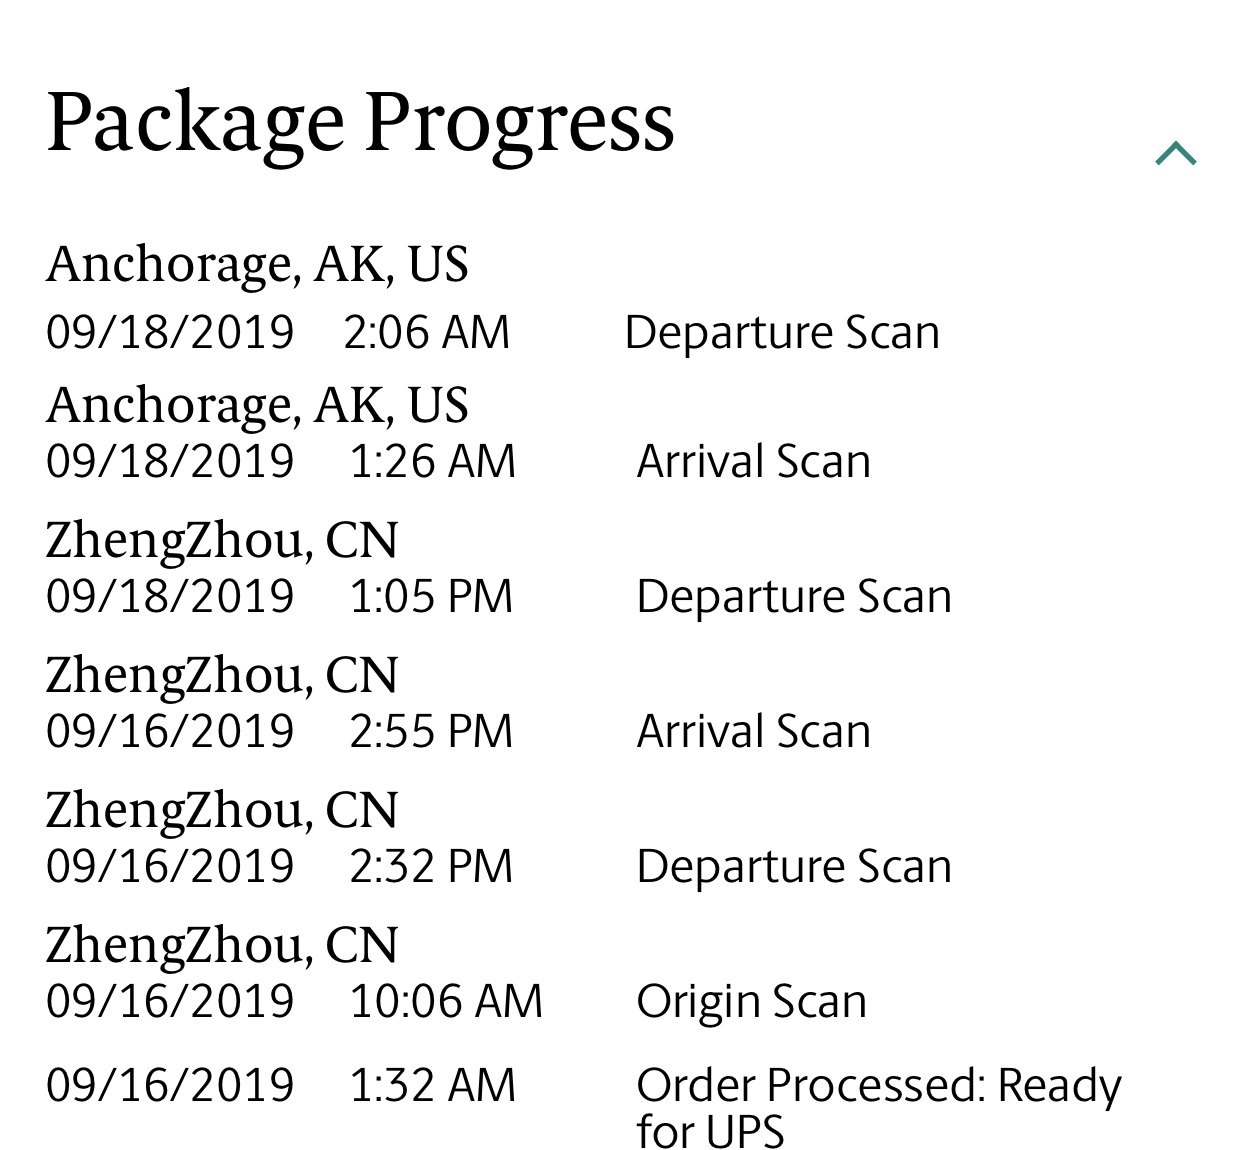Select the Anchorage Departure Scan status
1242x1150 pixels.
(782, 332)
